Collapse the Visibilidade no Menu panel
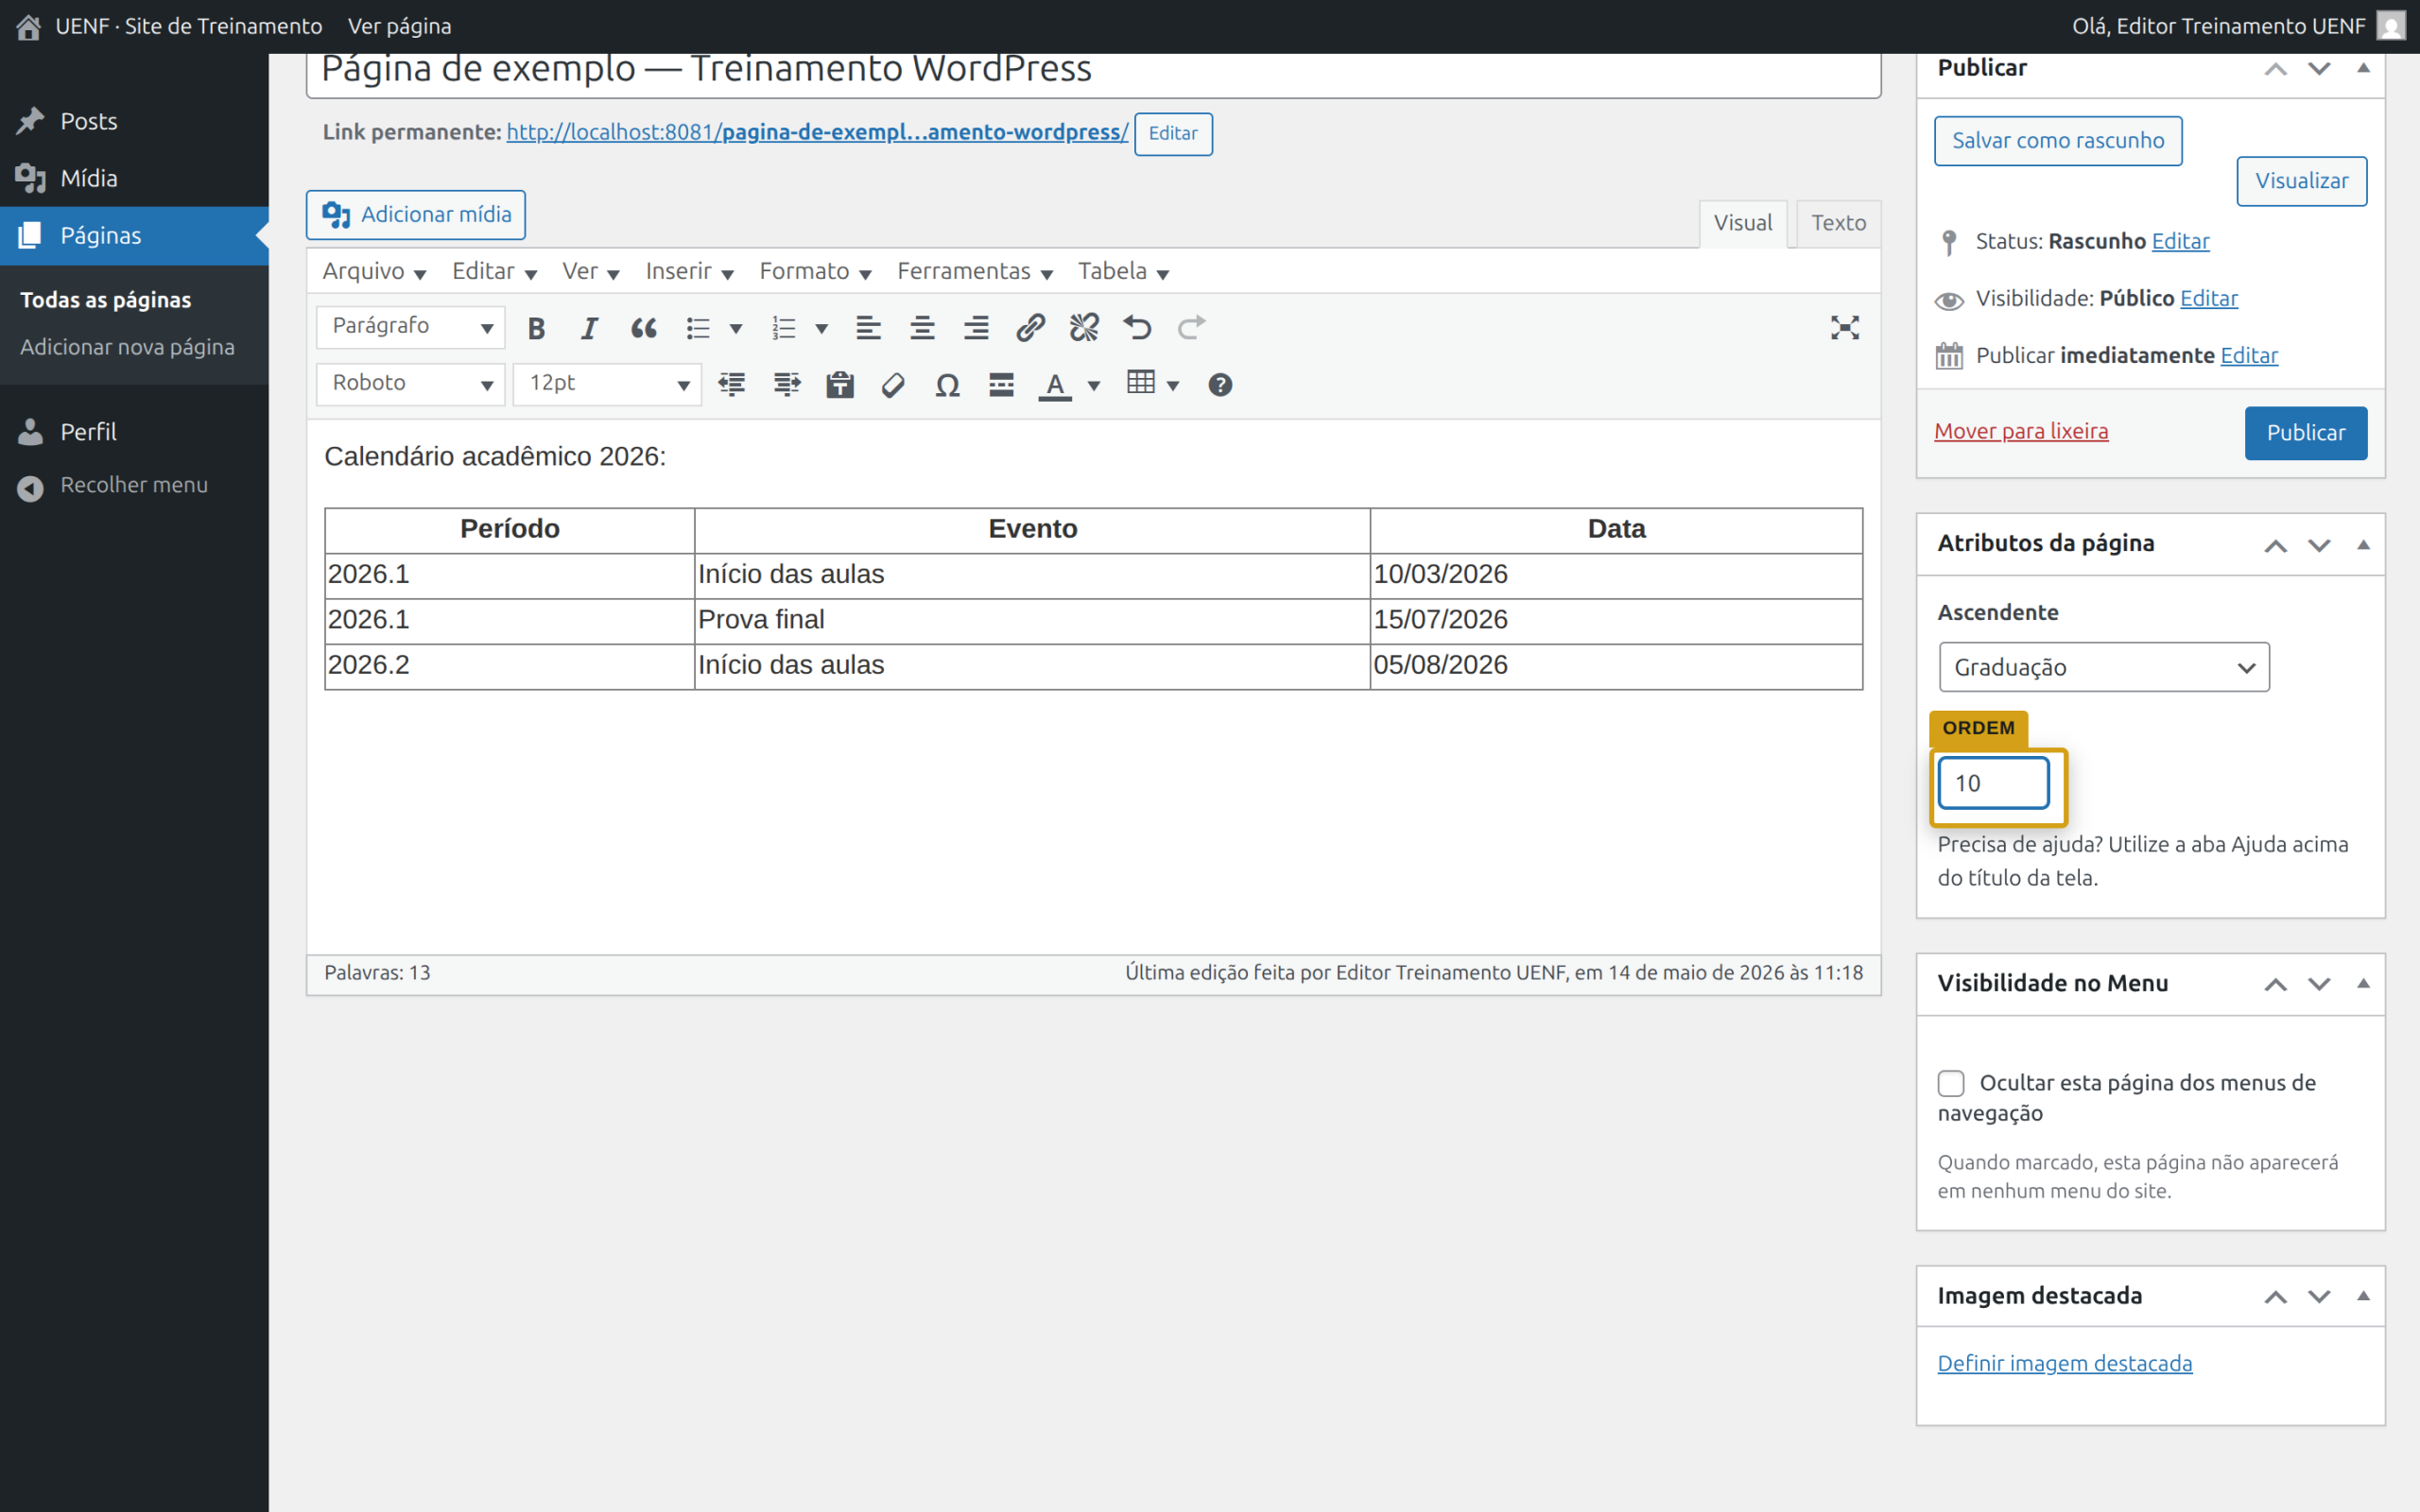The width and height of the screenshot is (2420, 1512). 2363,984
